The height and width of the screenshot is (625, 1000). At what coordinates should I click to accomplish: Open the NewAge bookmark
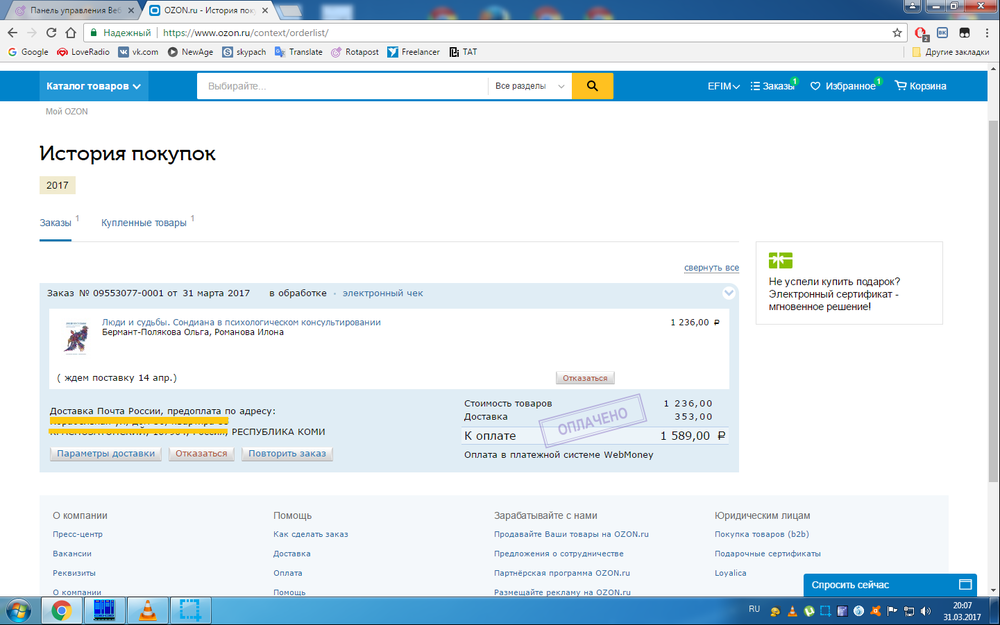(190, 52)
